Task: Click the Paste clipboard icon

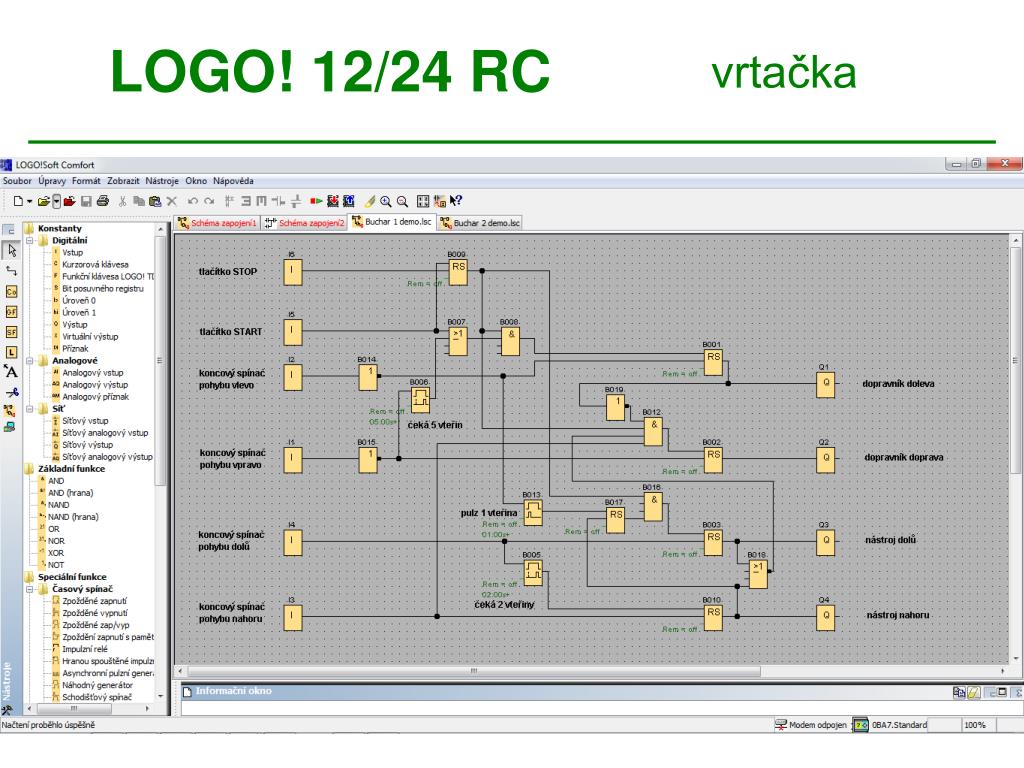Action: pos(155,201)
